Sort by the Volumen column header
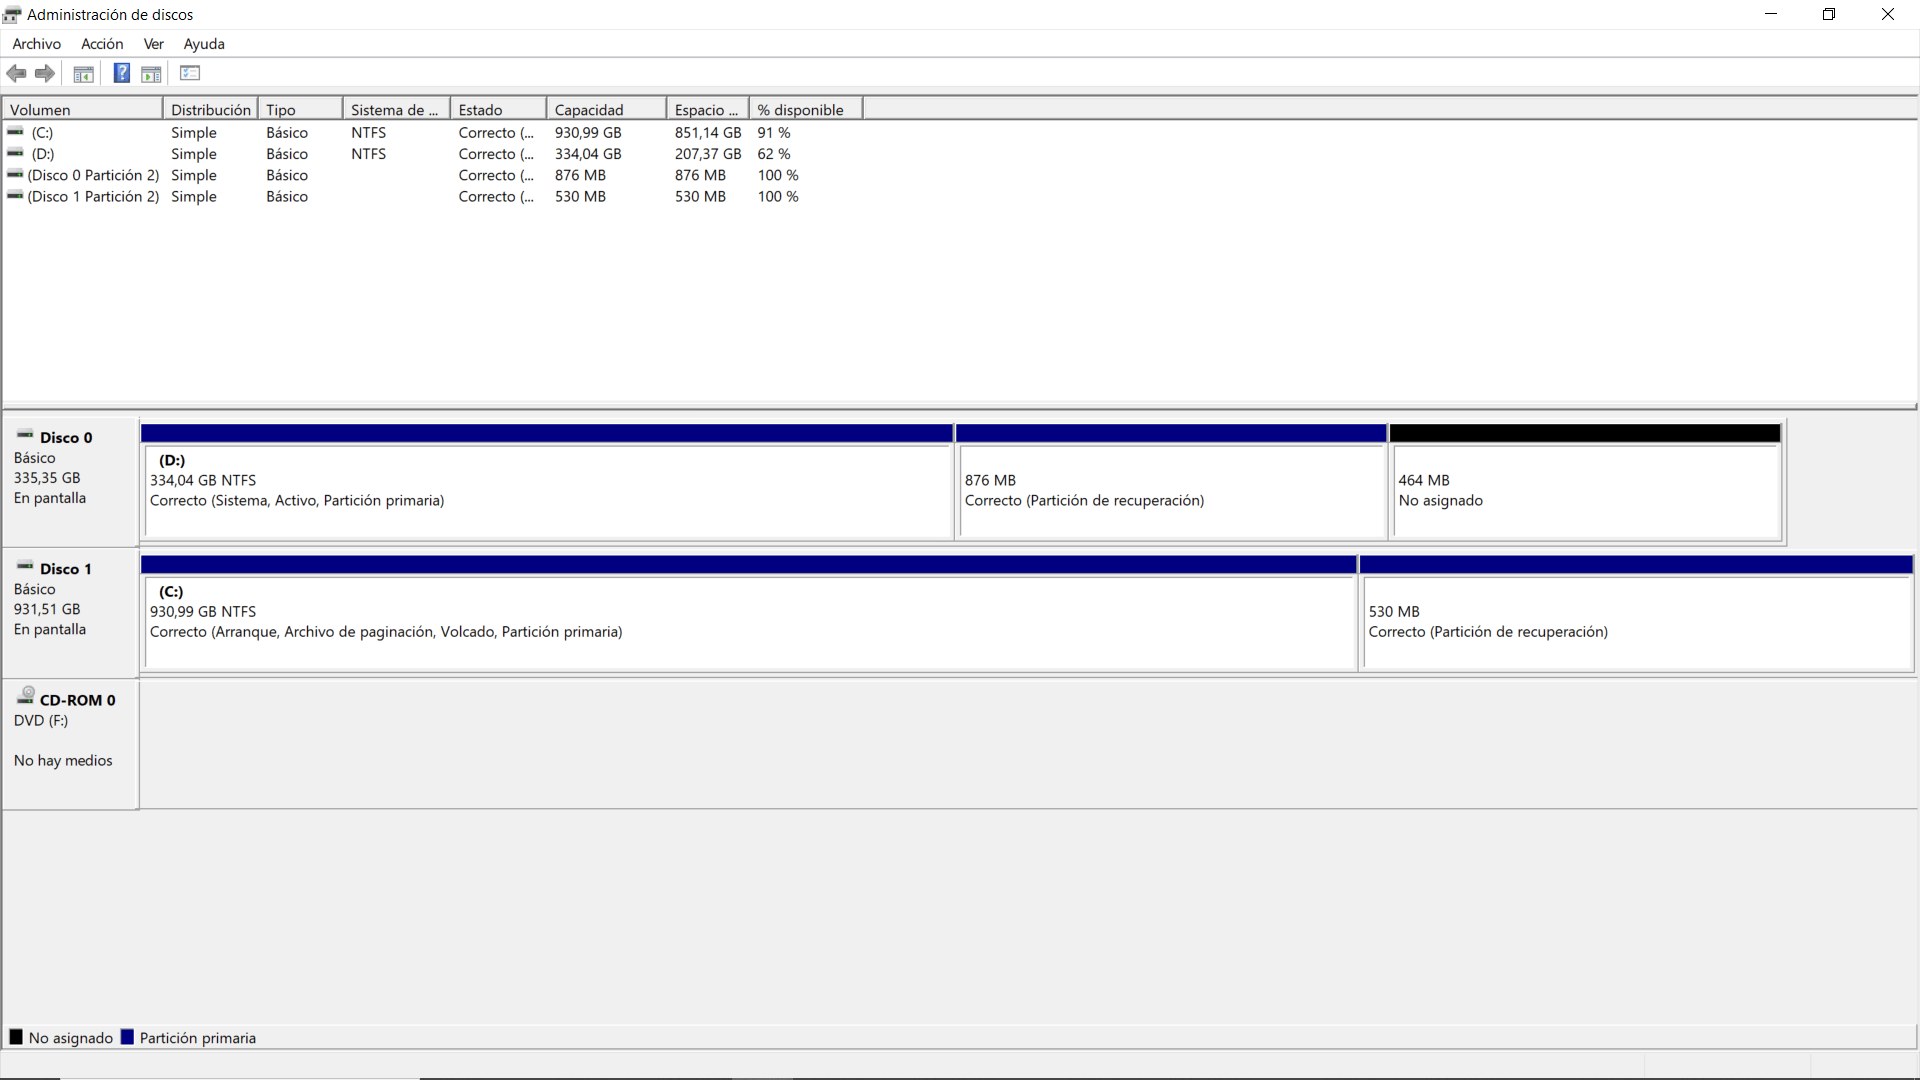 [x=40, y=110]
